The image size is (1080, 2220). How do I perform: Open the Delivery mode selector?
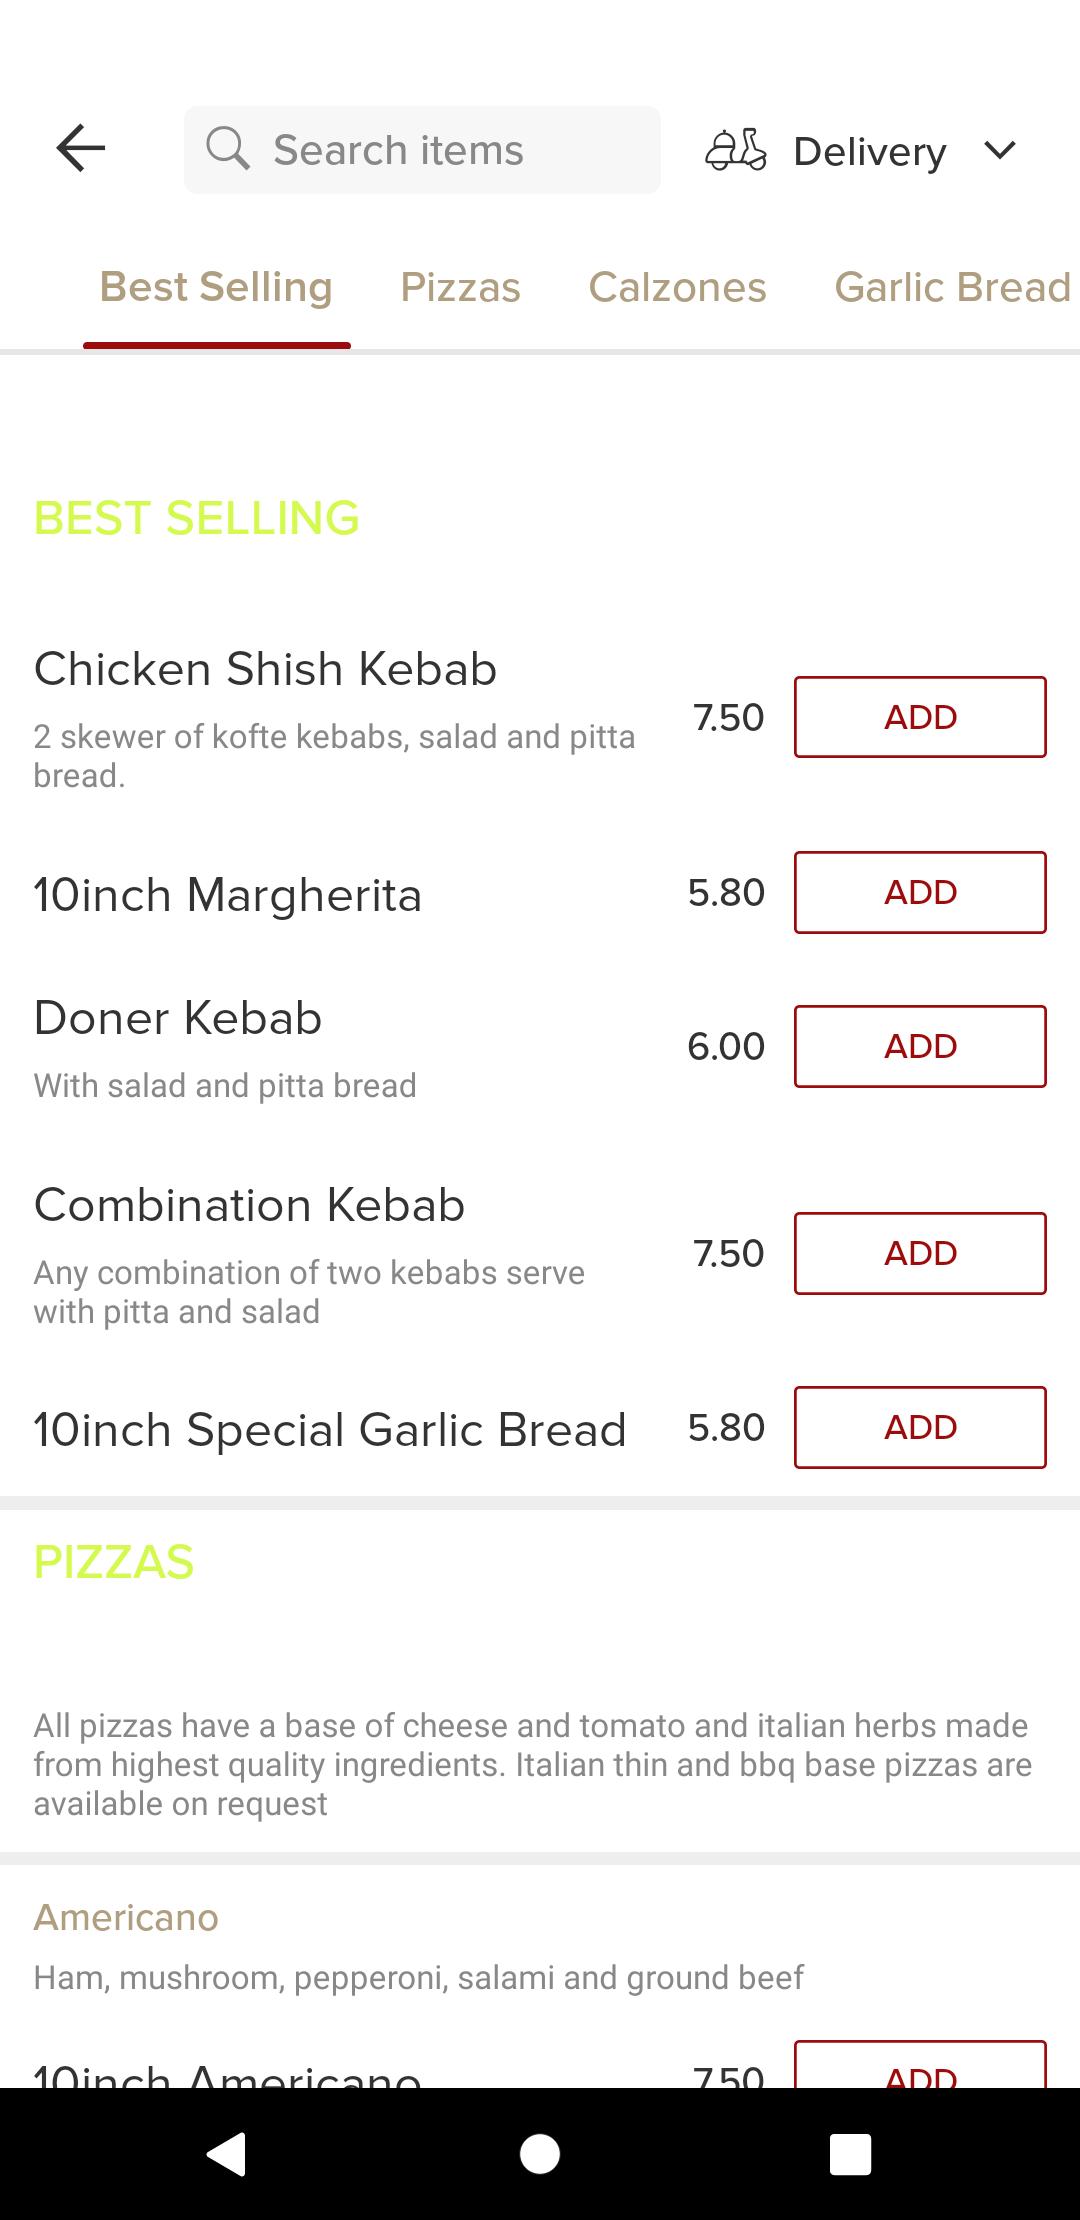pyautogui.click(x=869, y=152)
